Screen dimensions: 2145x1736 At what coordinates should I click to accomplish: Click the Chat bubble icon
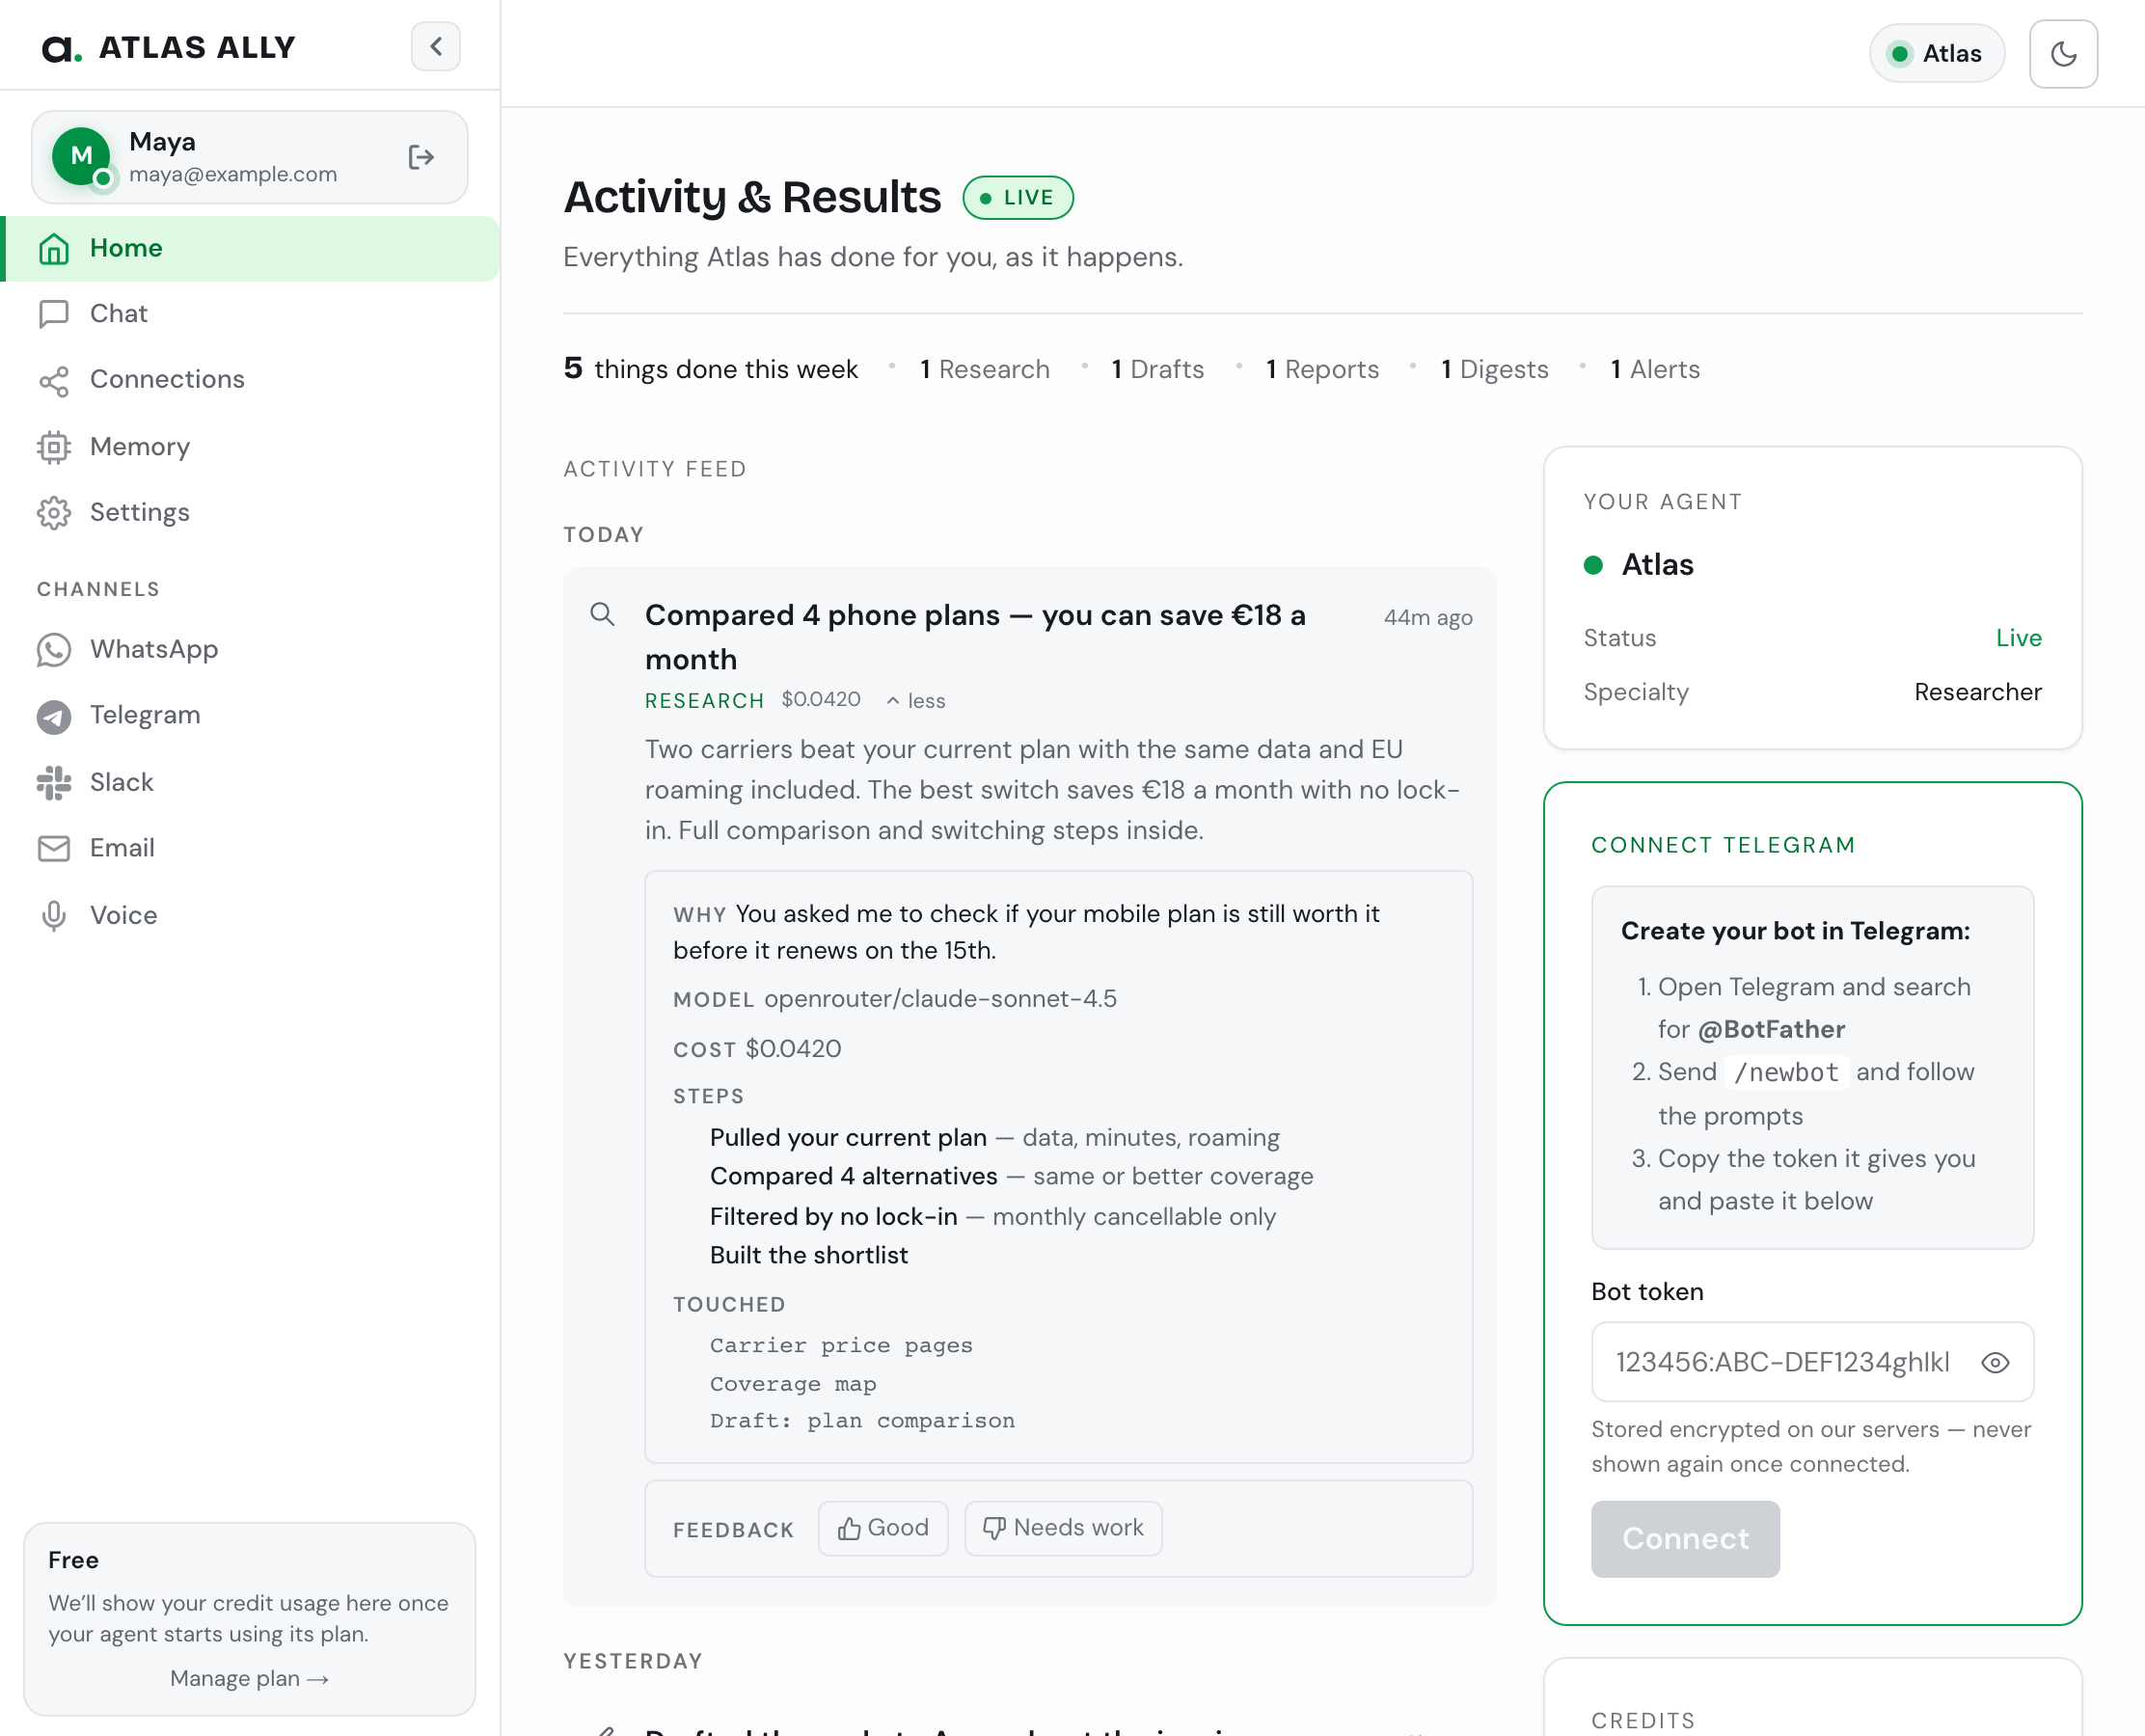click(54, 314)
